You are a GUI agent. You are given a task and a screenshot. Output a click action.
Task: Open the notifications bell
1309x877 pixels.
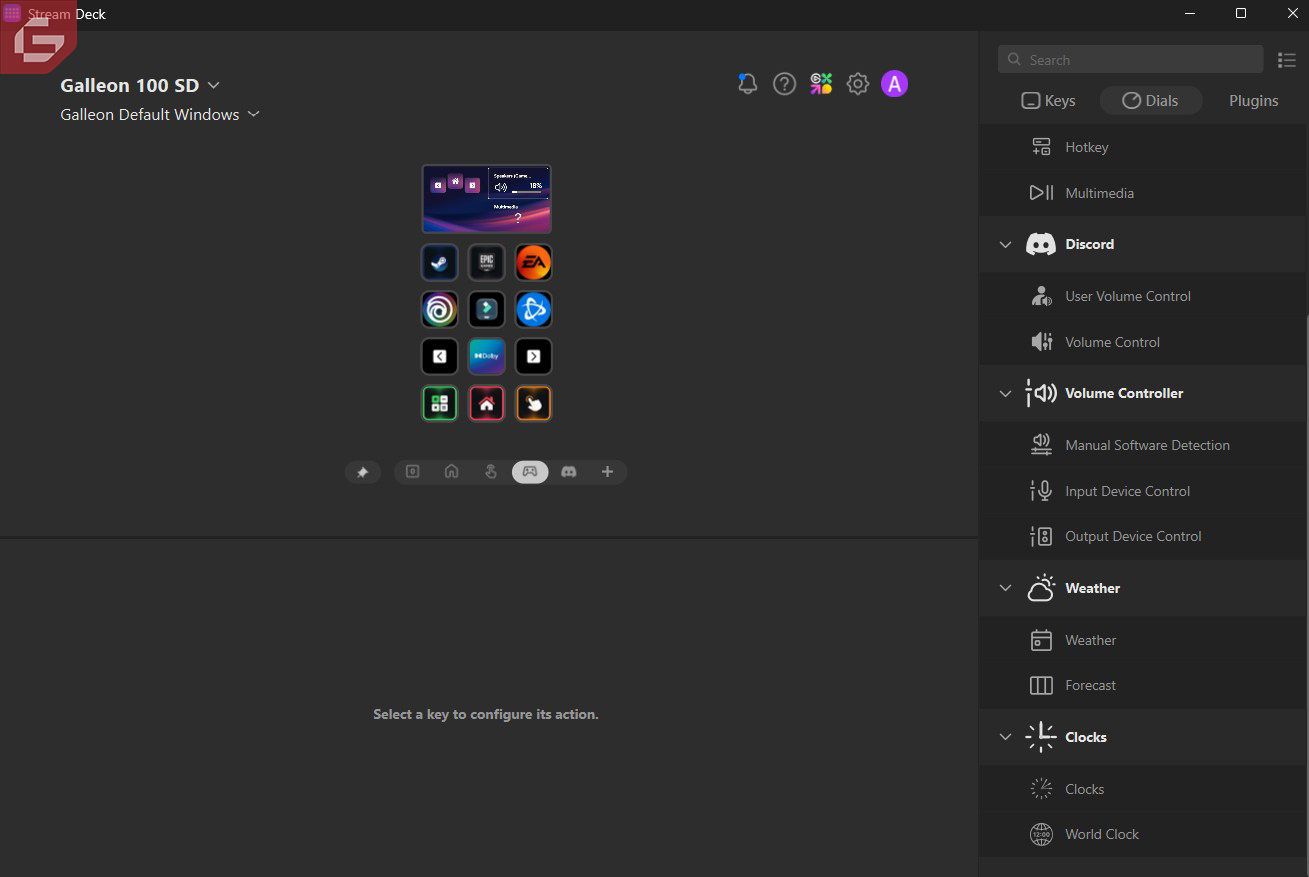coord(747,84)
